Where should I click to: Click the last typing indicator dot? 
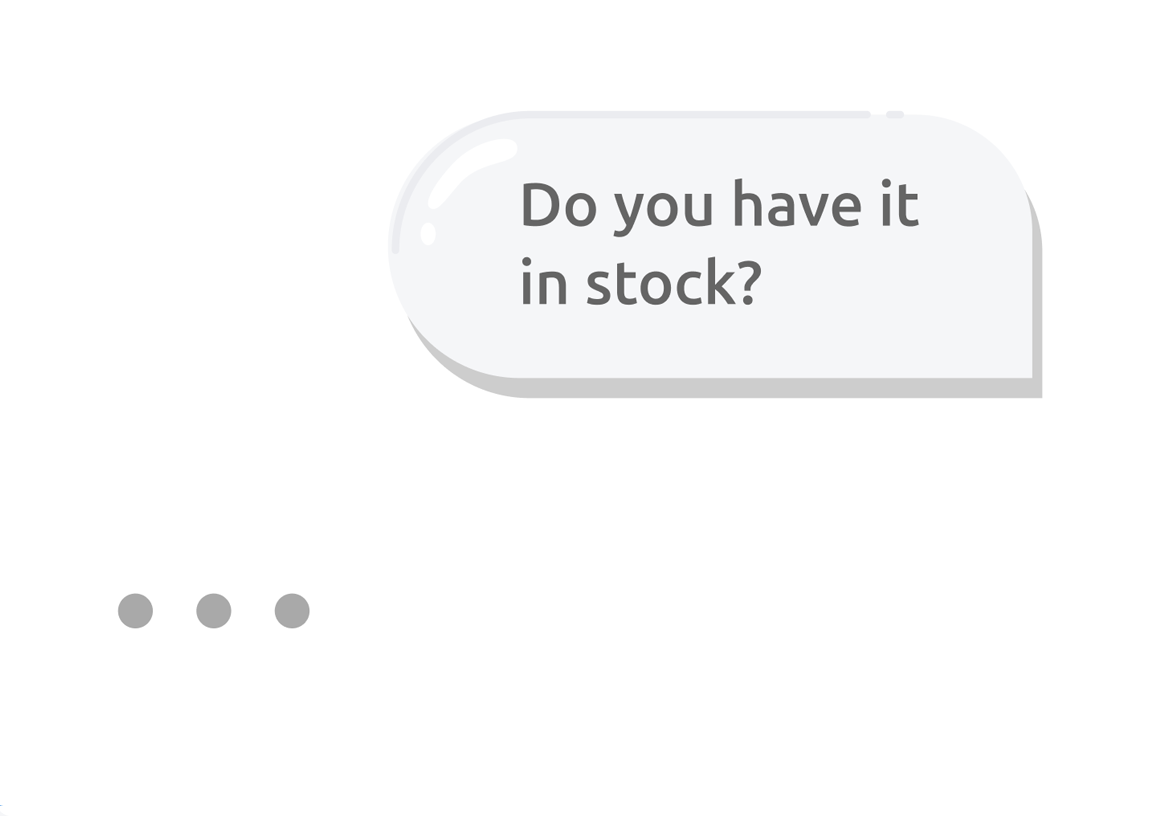pos(292,611)
